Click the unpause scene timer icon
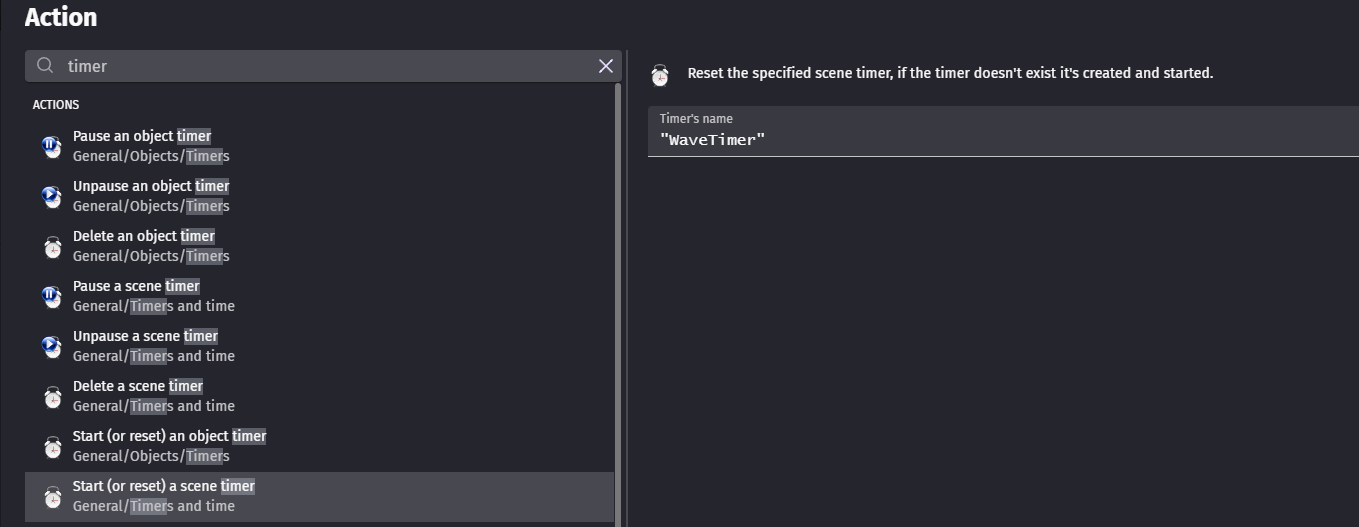The height and width of the screenshot is (527, 1359). click(52, 346)
